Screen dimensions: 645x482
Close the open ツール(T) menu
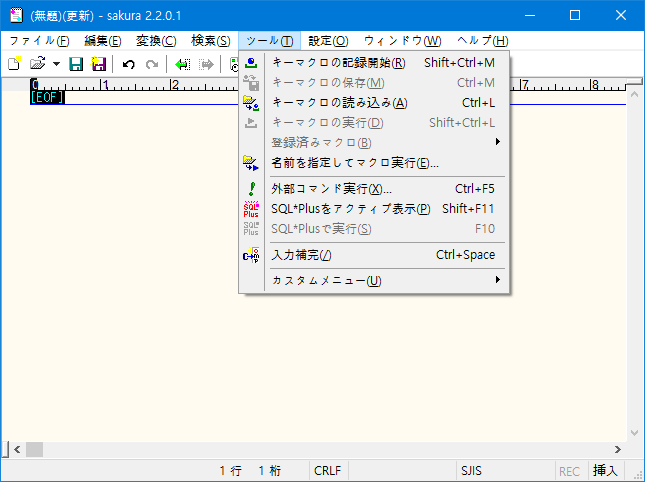tap(269, 41)
